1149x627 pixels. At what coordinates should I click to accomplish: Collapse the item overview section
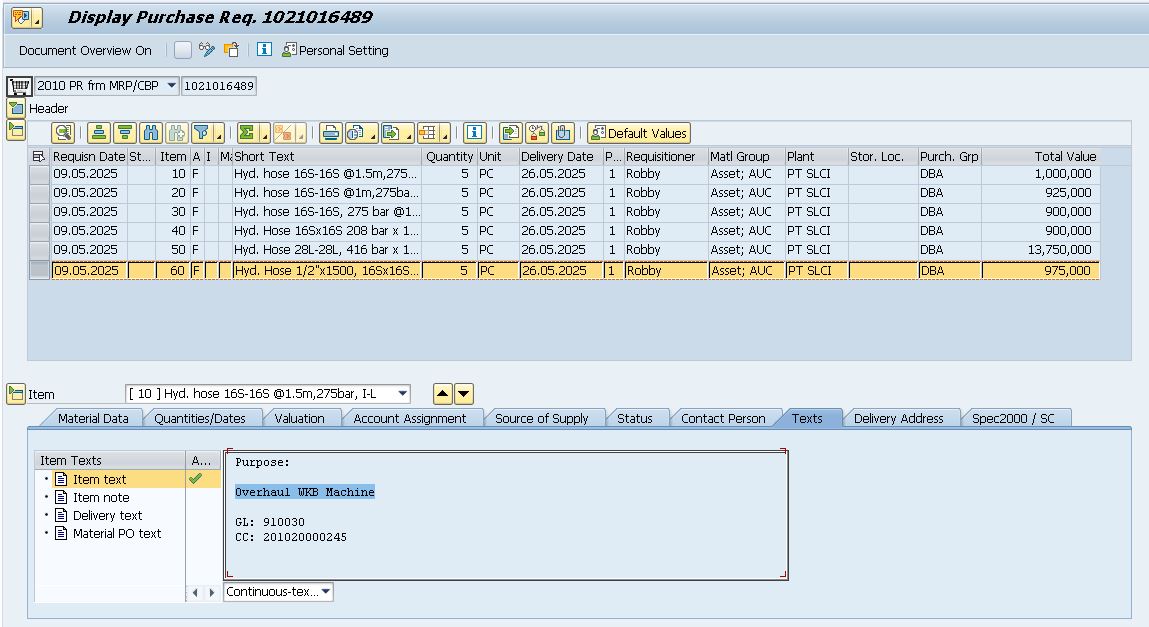[16, 131]
